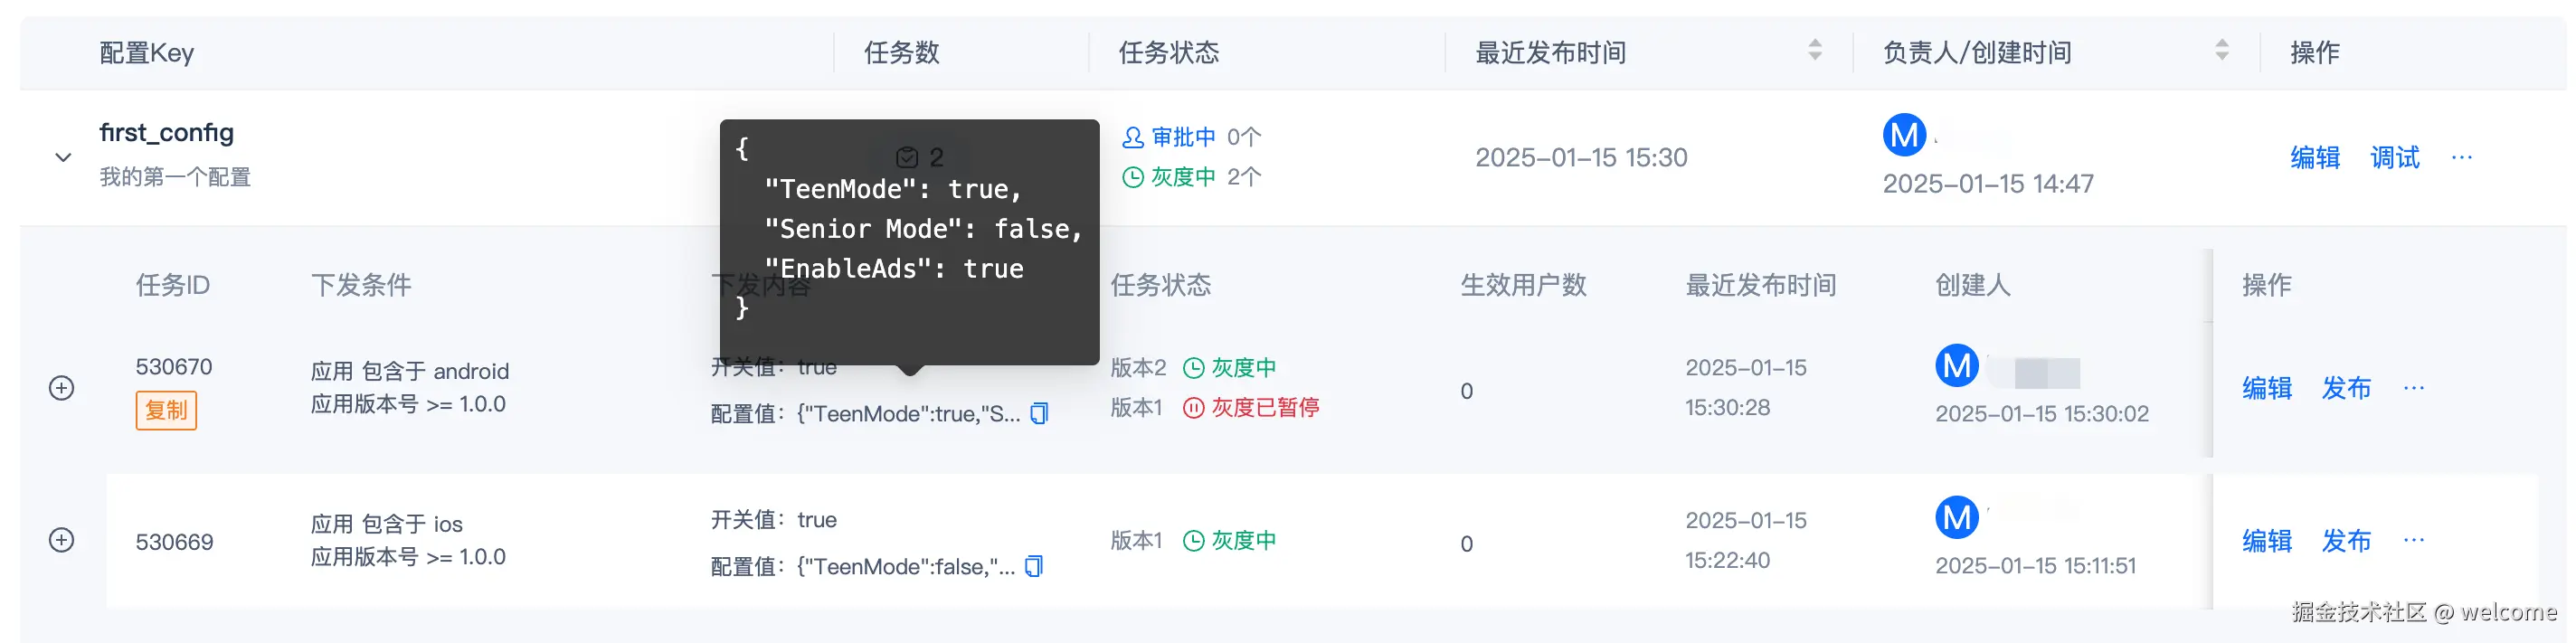Open more actions for first_config
The height and width of the screenshot is (643, 2576).
2461,157
